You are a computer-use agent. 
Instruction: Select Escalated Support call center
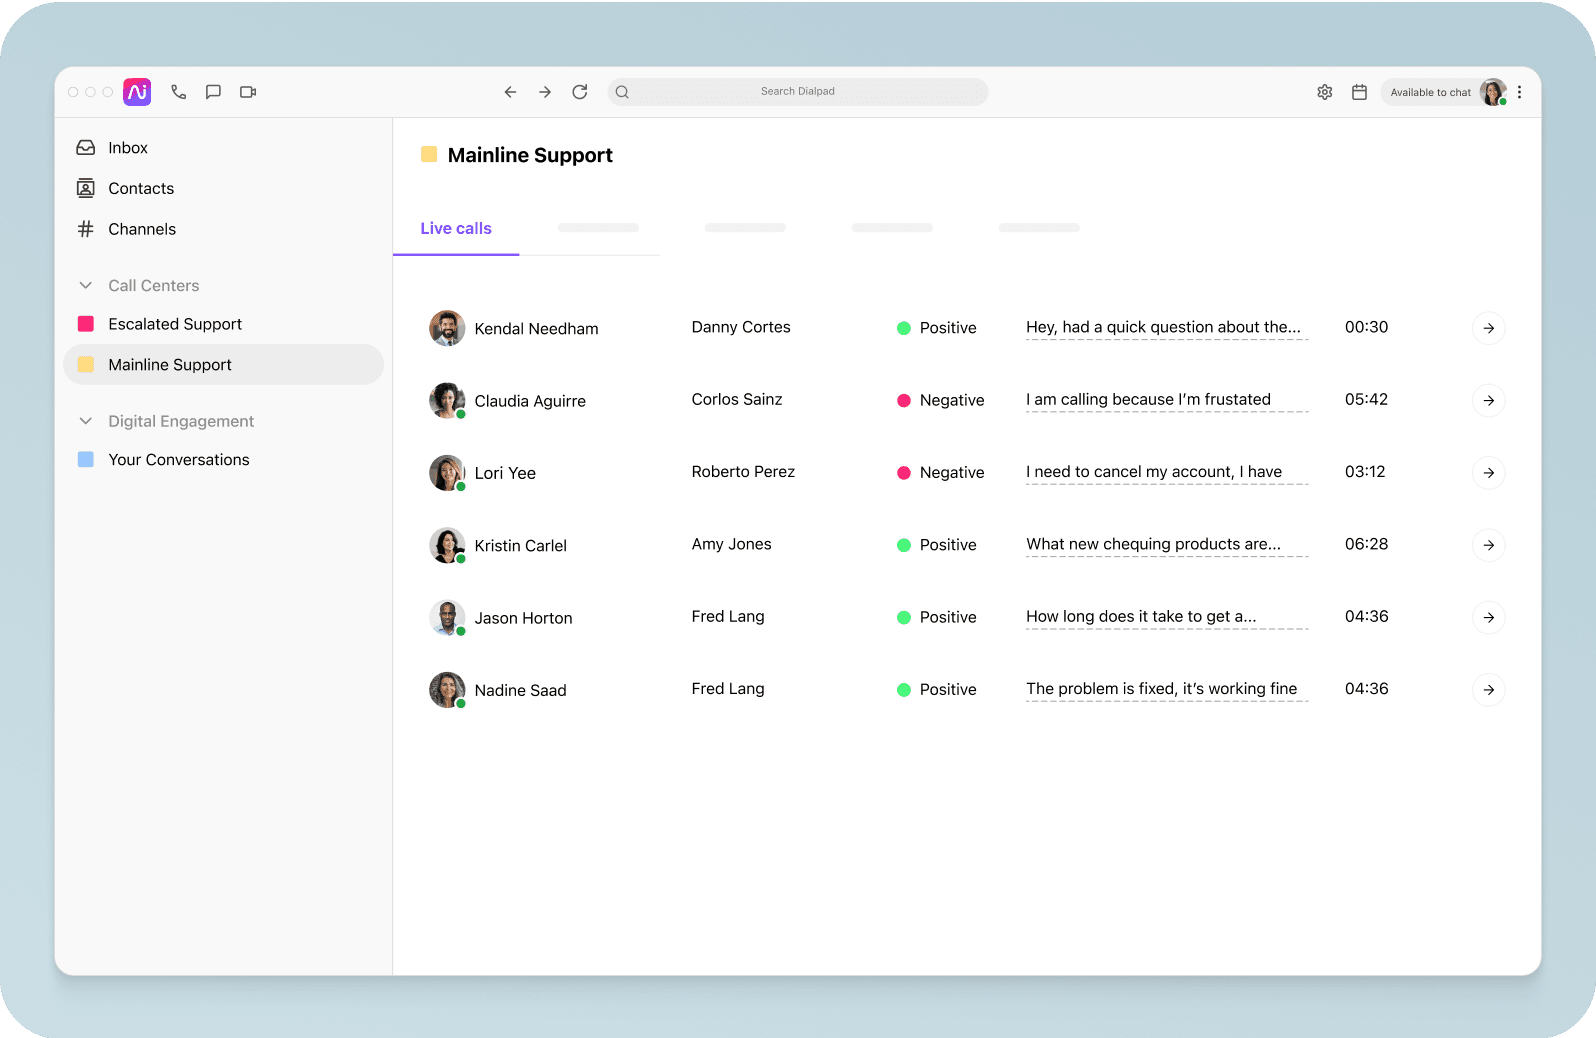click(175, 324)
